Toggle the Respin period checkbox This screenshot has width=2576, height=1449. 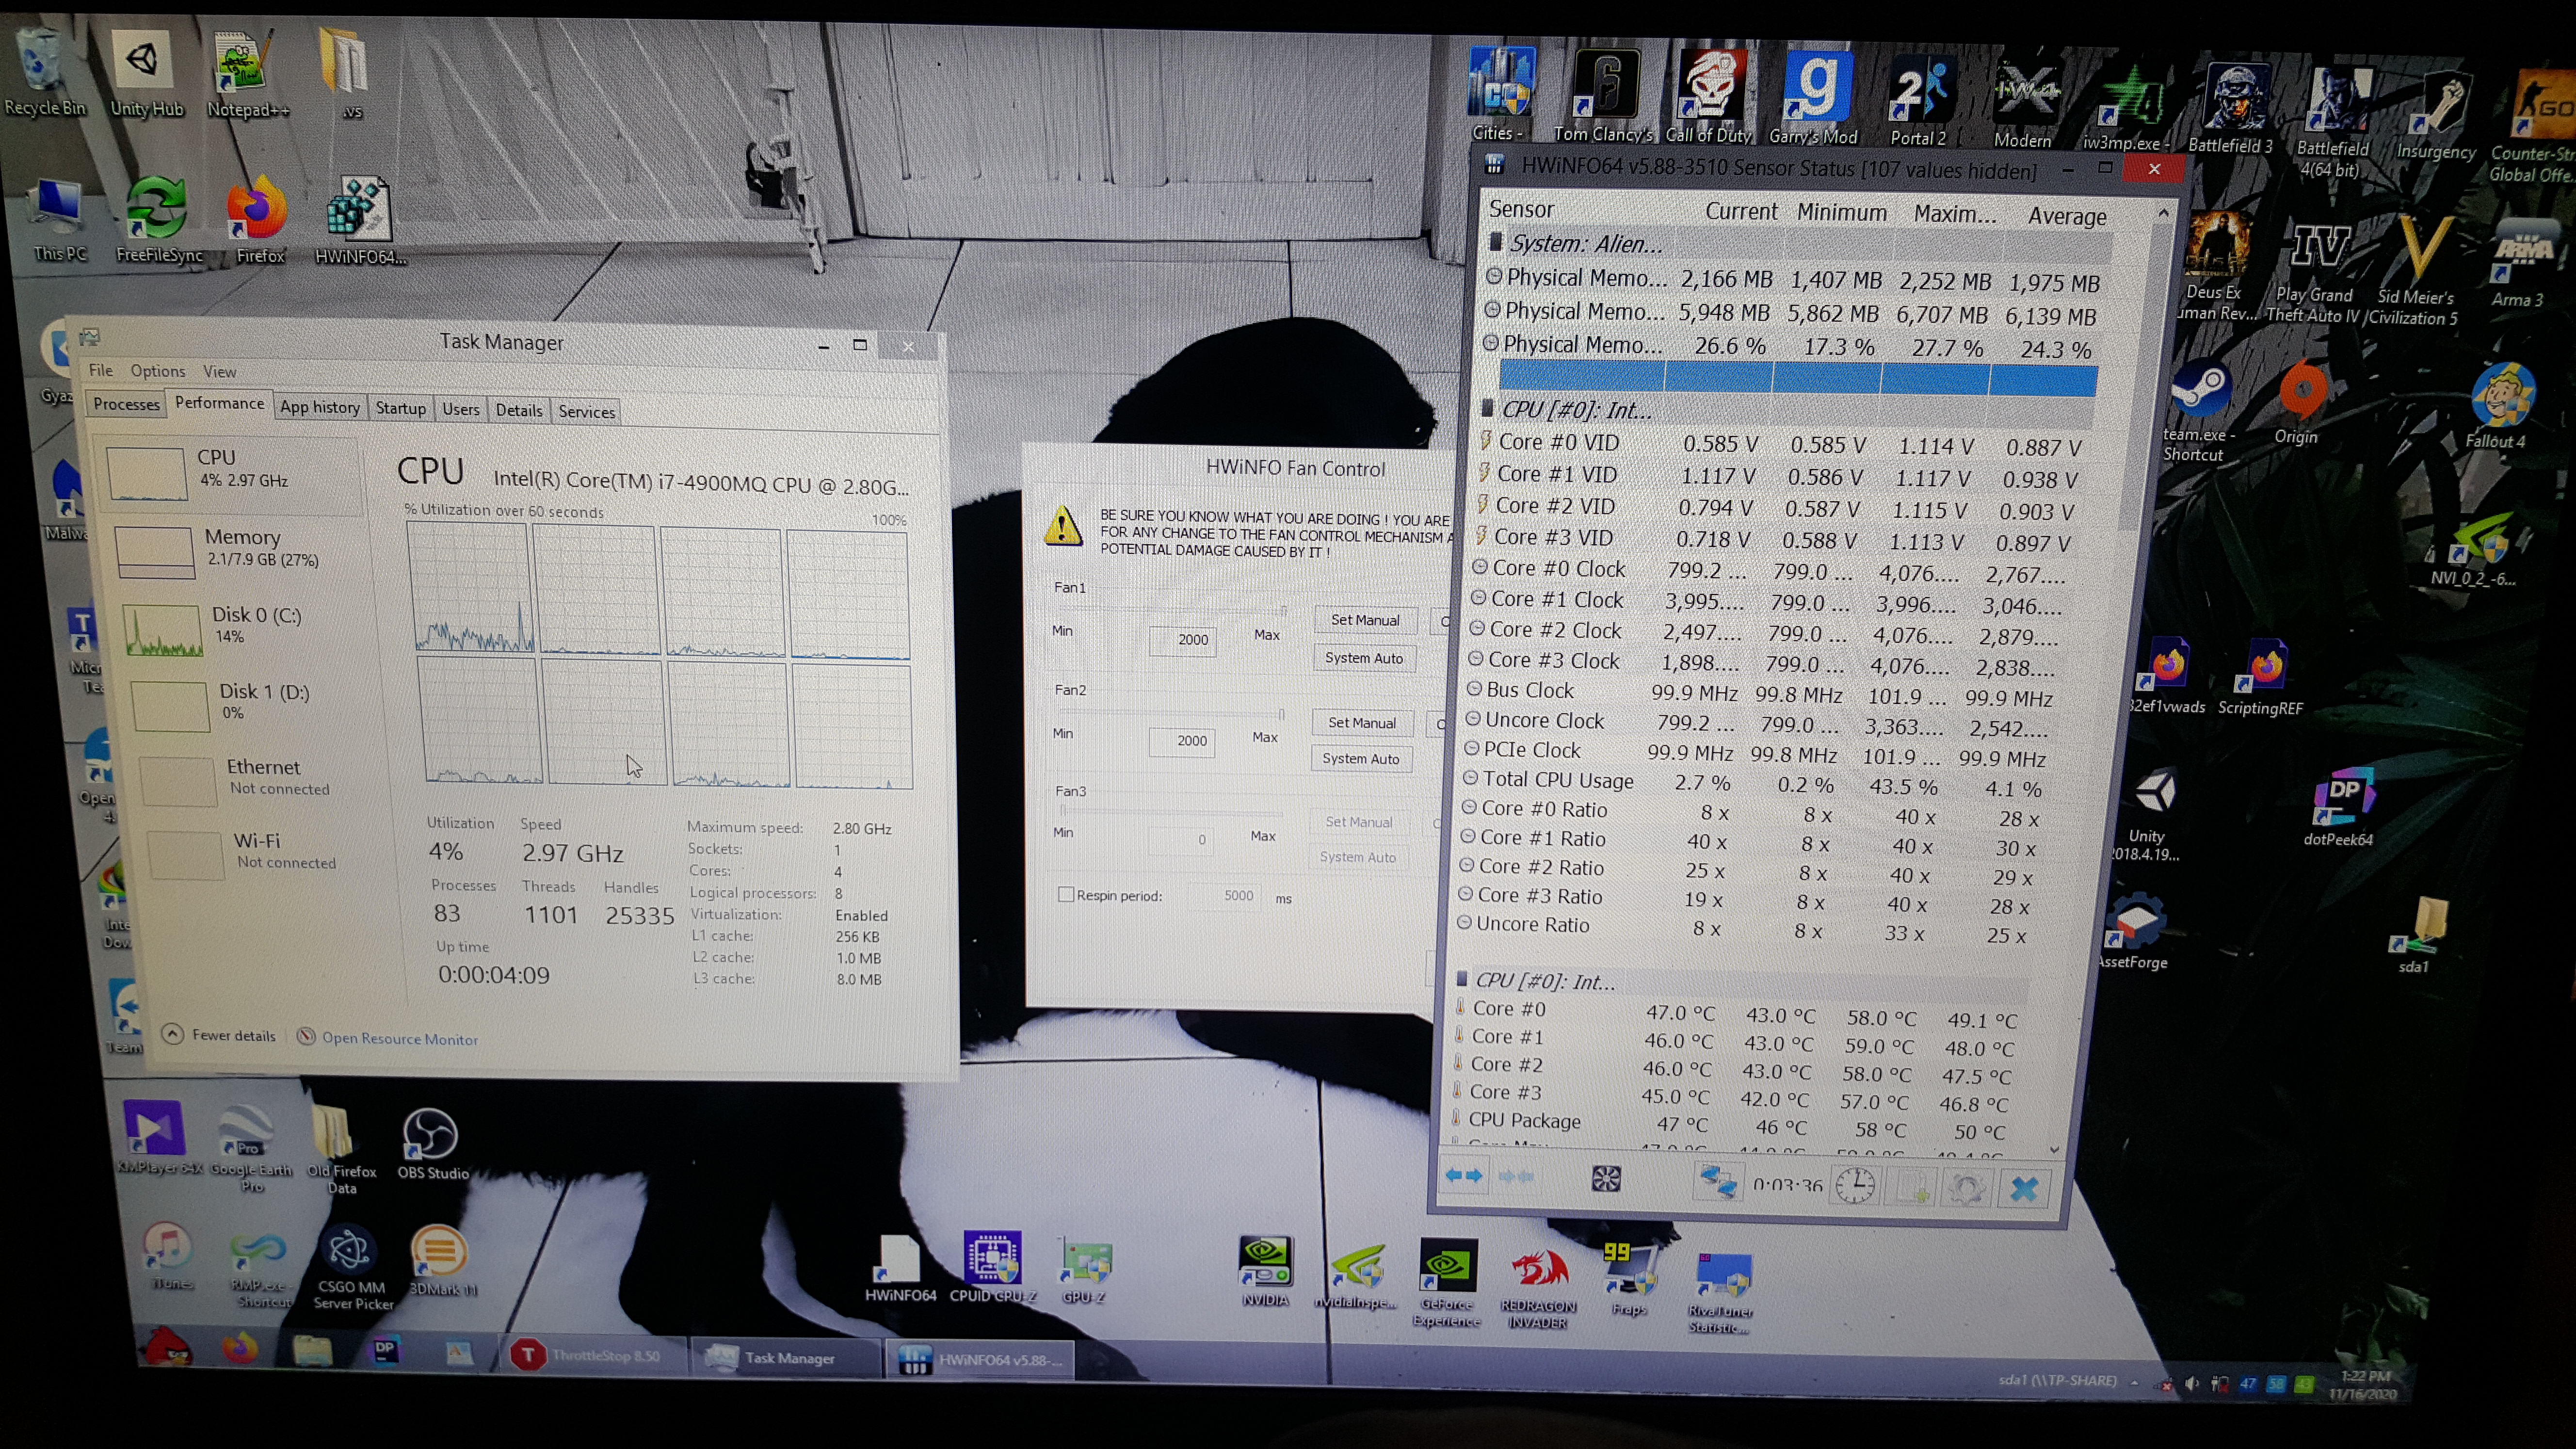coord(1066,894)
